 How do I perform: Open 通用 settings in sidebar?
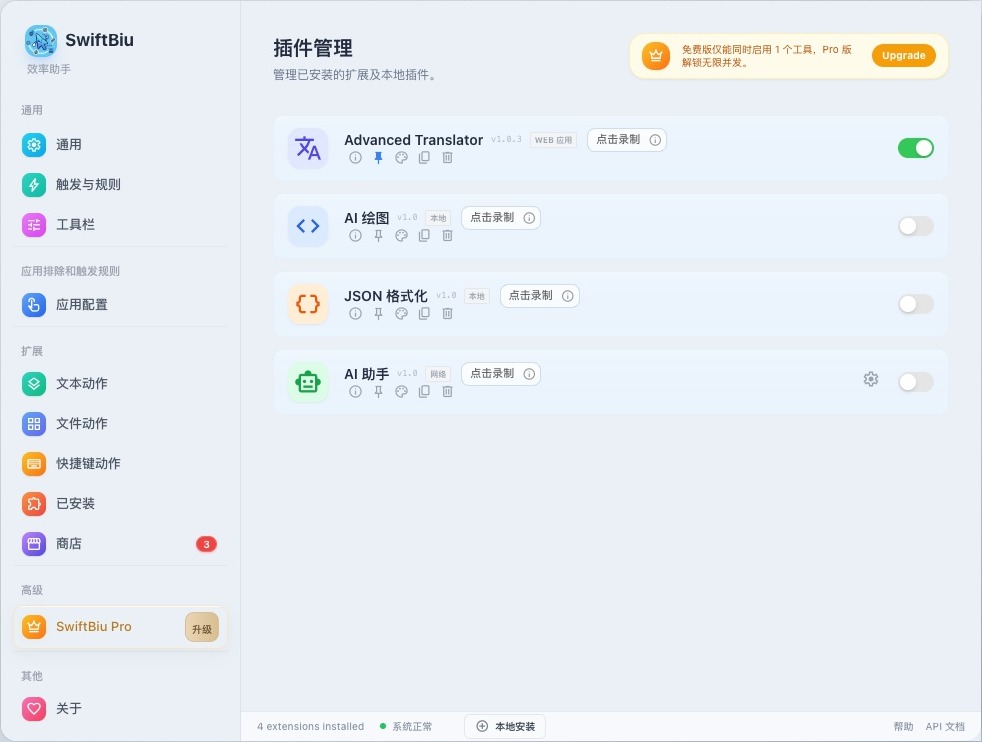click(120, 145)
